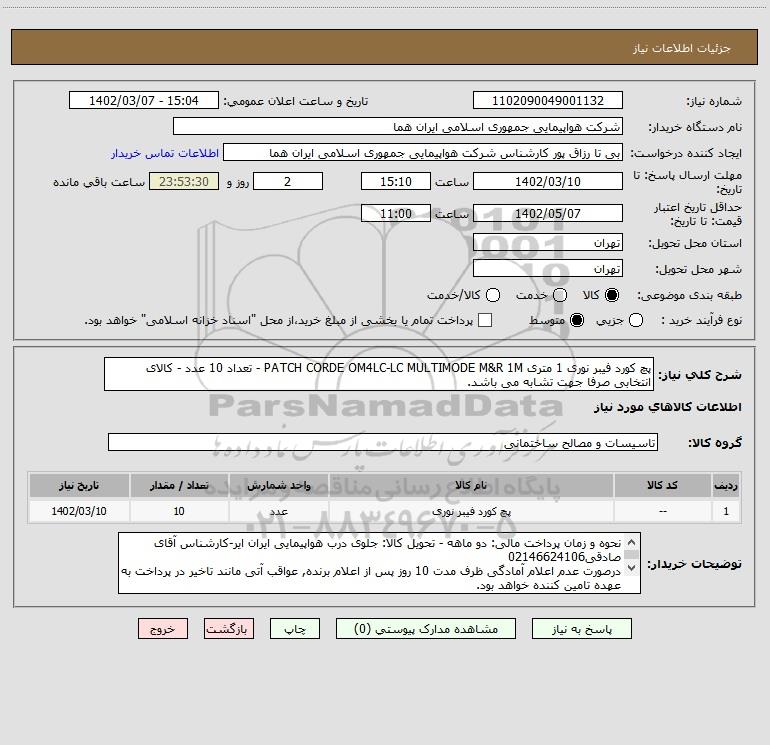The image size is (770, 745).
Task: Click the نام دستگاه خریدار field
Action: (x=398, y=127)
